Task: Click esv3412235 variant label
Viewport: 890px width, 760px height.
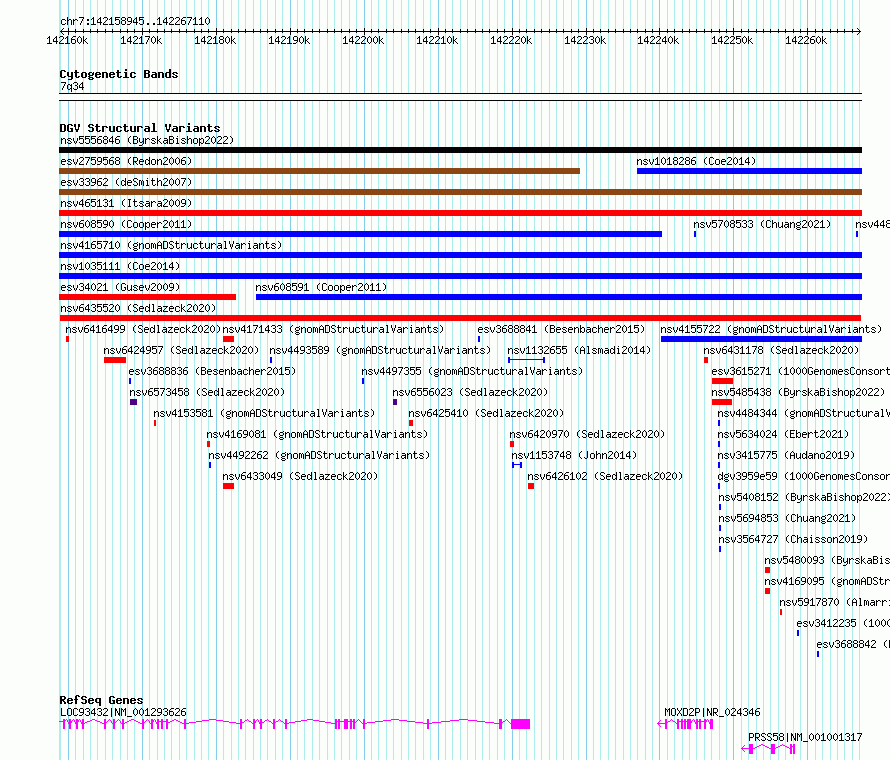Action: click(x=842, y=623)
